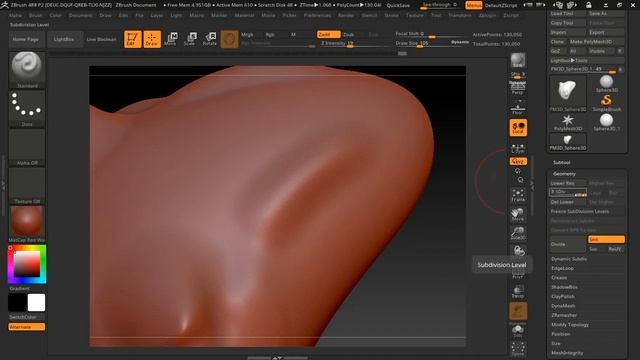Click the Divide button
The image size is (640, 360).
click(x=568, y=244)
